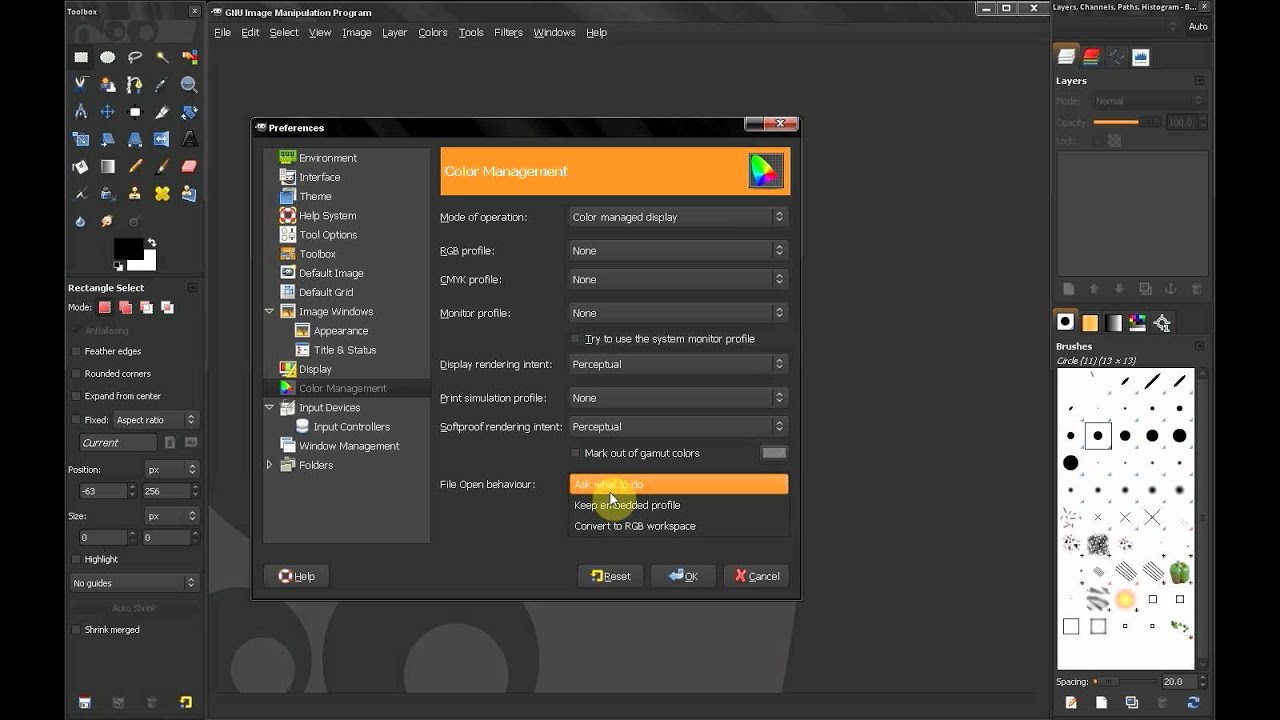The height and width of the screenshot is (720, 1280).
Task: Select the Scissors Select tool
Action: pos(80,85)
